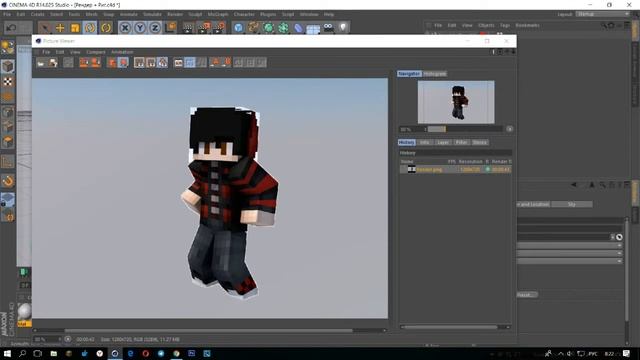Activate the Move tool
The width and height of the screenshot is (640, 360).
coord(60,28)
